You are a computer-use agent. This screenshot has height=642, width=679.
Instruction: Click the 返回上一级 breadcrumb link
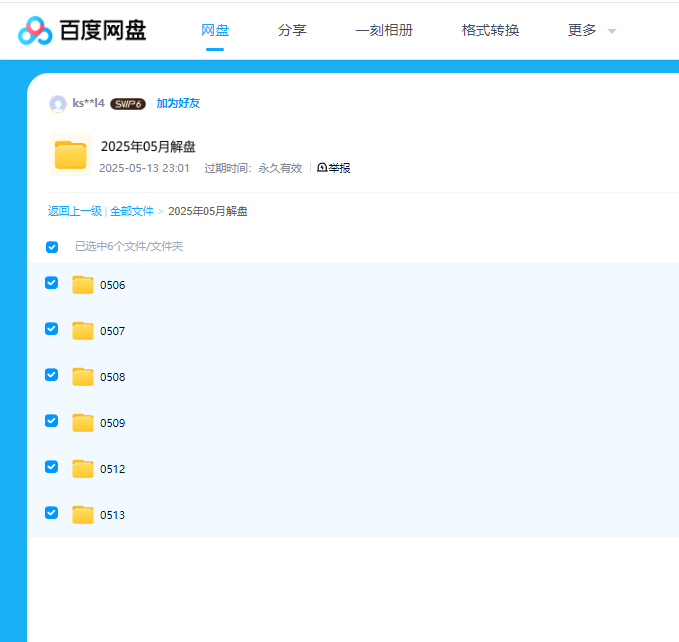(x=75, y=211)
